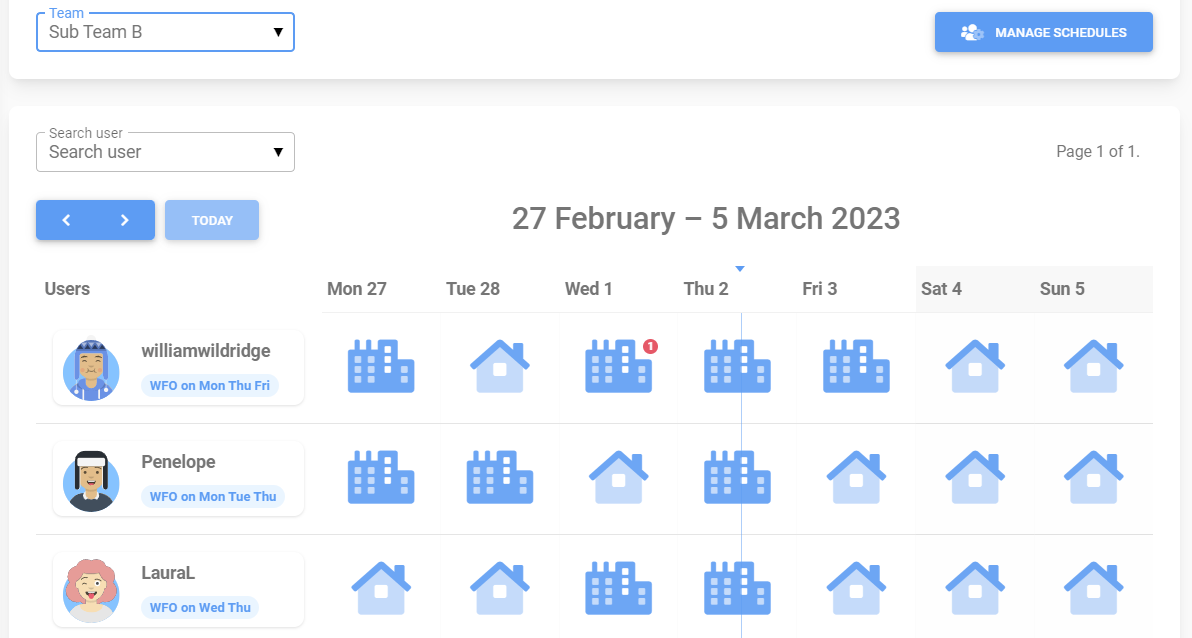This screenshot has width=1192, height=638.
Task: Click LauraL's office icon on Thu 2
Action: coord(737,588)
